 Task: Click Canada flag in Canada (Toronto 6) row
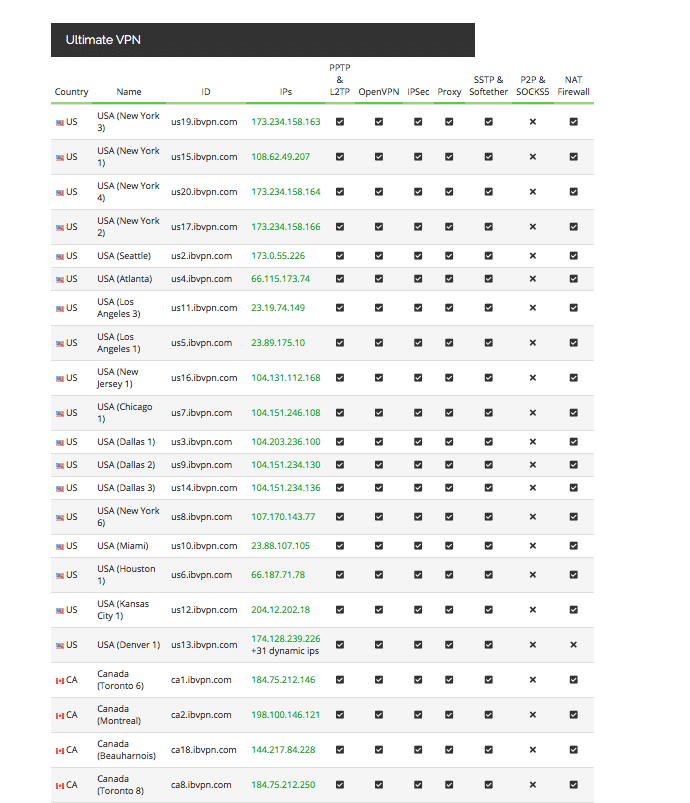click(x=60, y=681)
